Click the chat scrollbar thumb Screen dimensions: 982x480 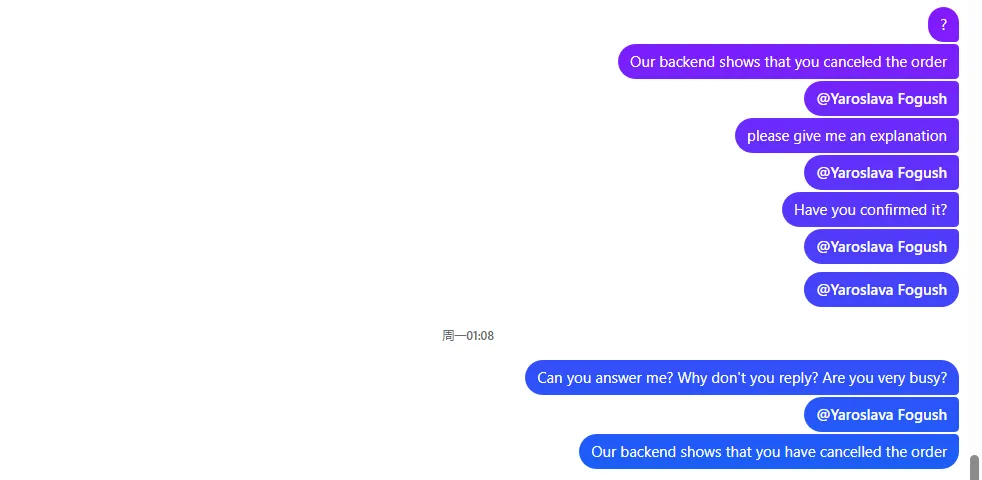tap(974, 467)
